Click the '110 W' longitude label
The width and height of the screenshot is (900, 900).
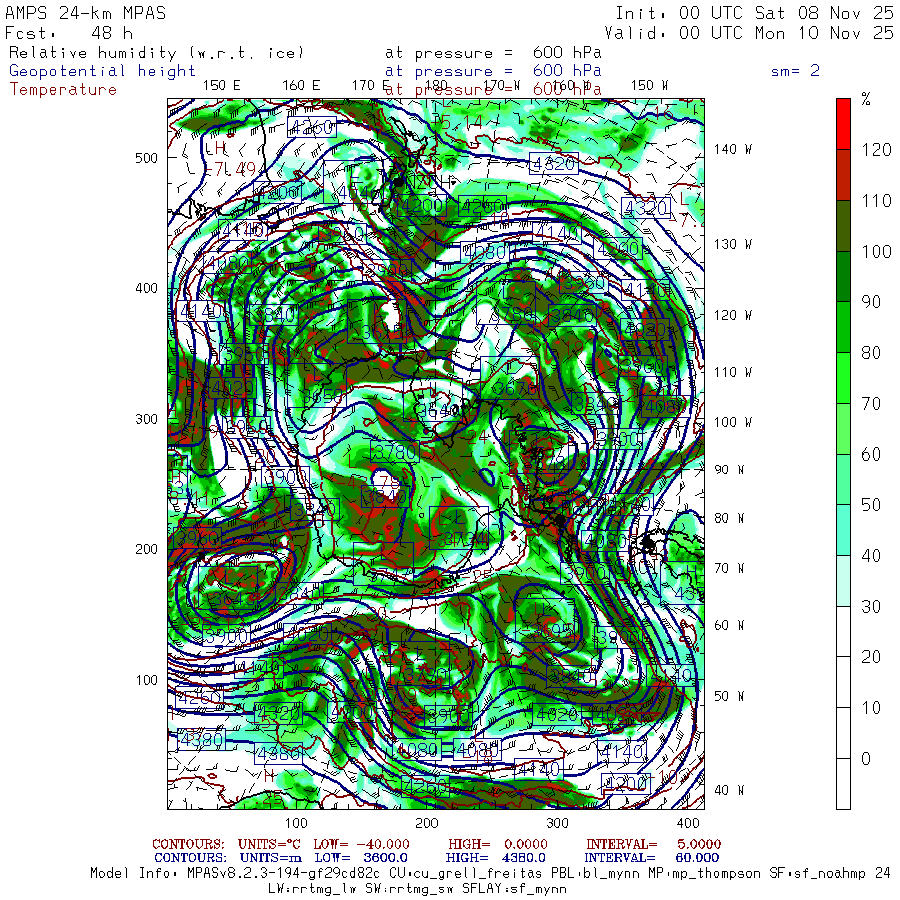coord(733,373)
